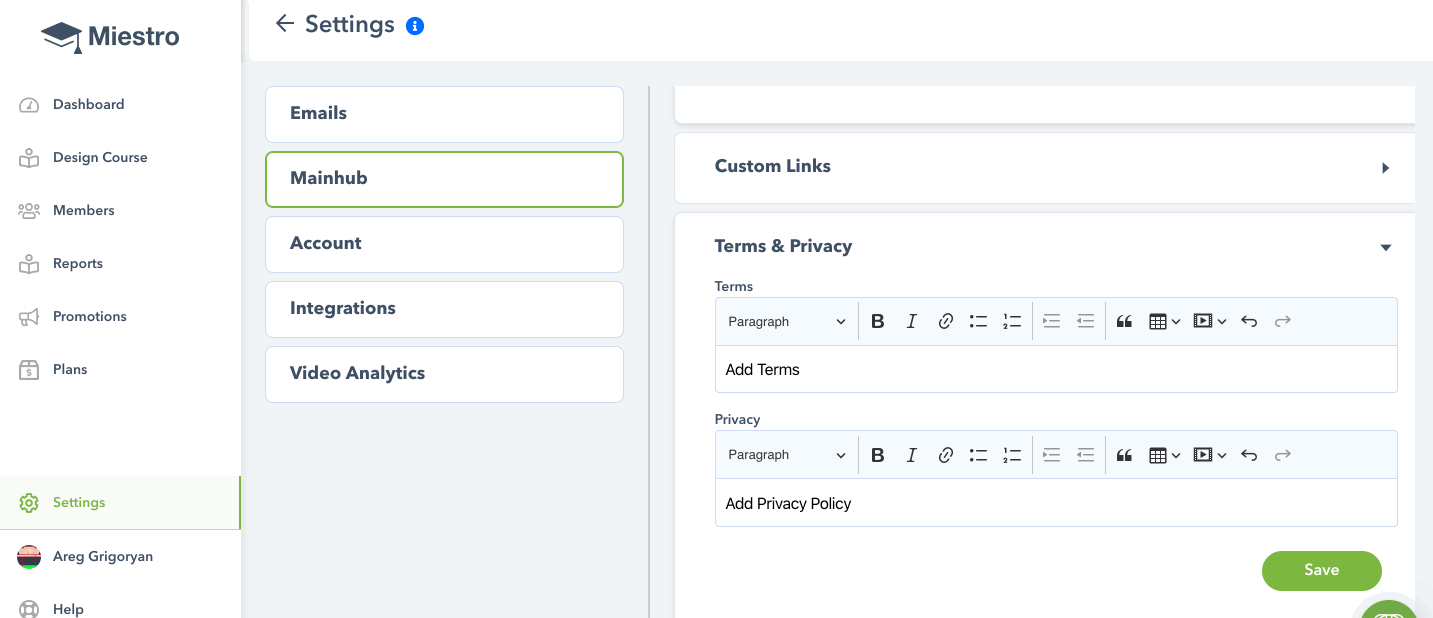Open the Paragraph style dropdown for Terms
This screenshot has height=618, width=1433.
pos(787,322)
